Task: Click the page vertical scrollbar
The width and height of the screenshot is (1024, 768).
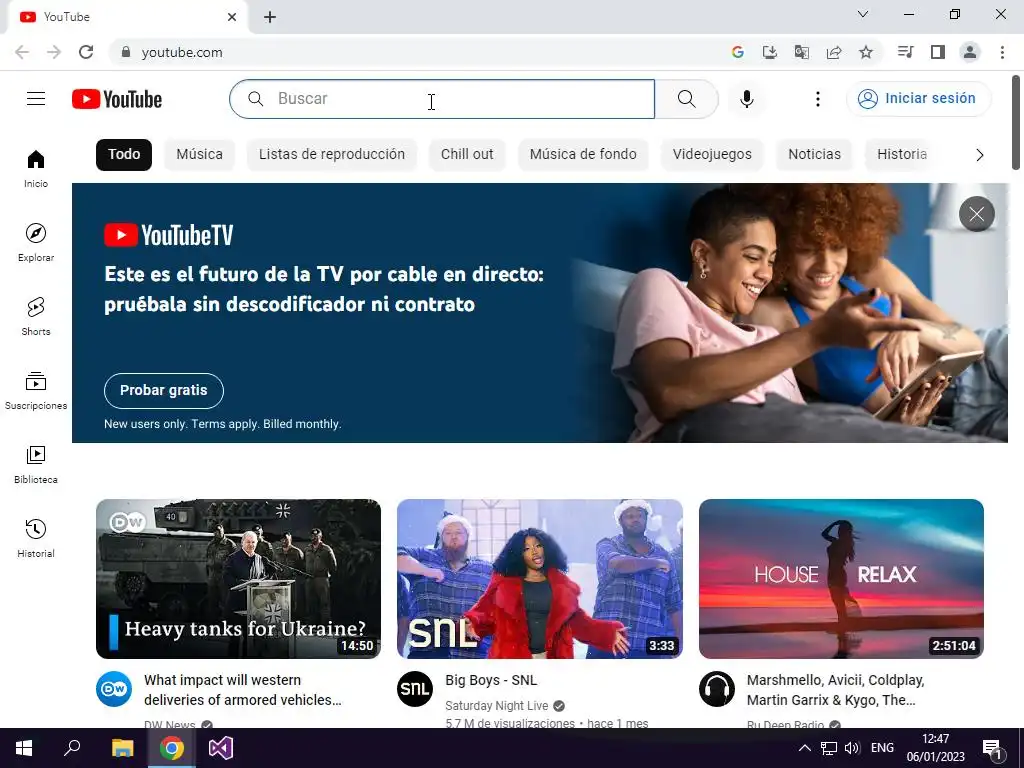Action: [1016, 123]
